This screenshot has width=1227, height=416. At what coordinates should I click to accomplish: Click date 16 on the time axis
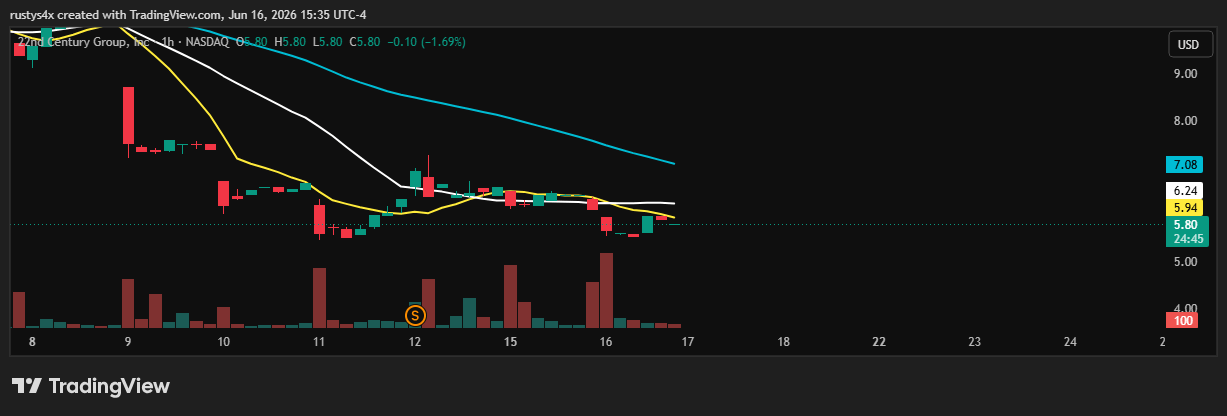pyautogui.click(x=606, y=342)
